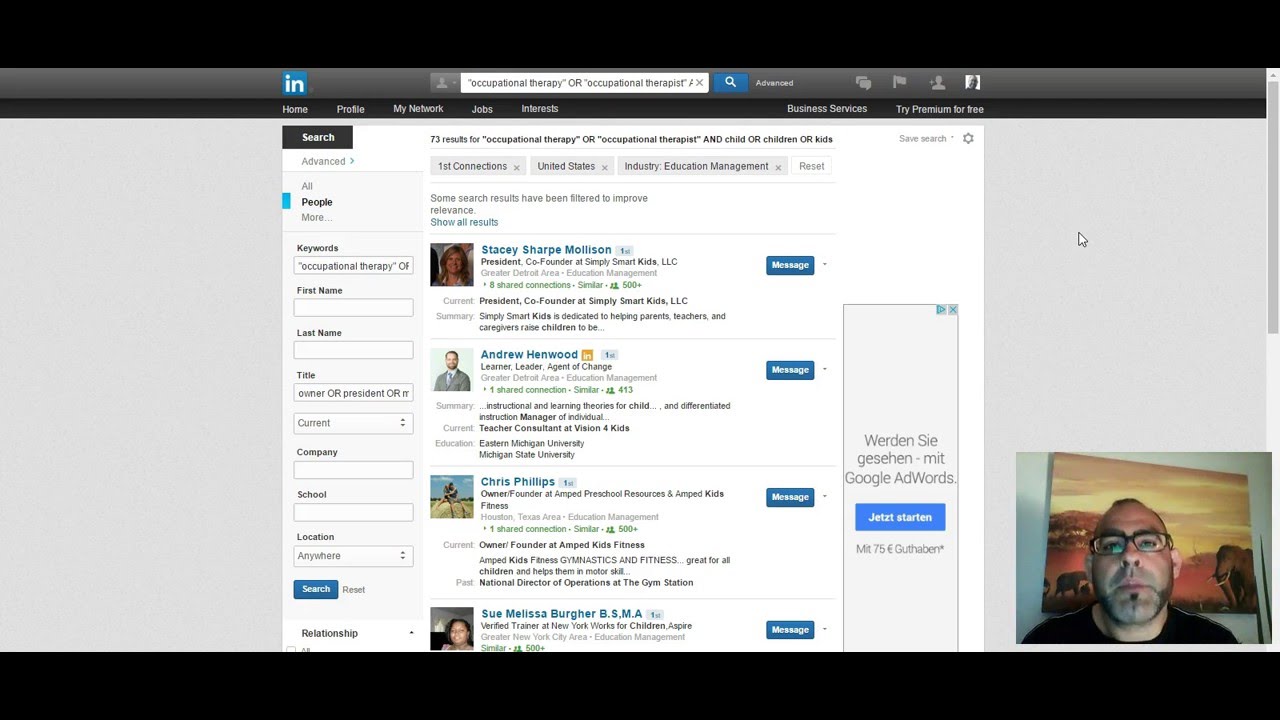Screen dimensions: 1280x720
Task: View Stacey's 8 shared connections
Action: pyautogui.click(x=530, y=285)
